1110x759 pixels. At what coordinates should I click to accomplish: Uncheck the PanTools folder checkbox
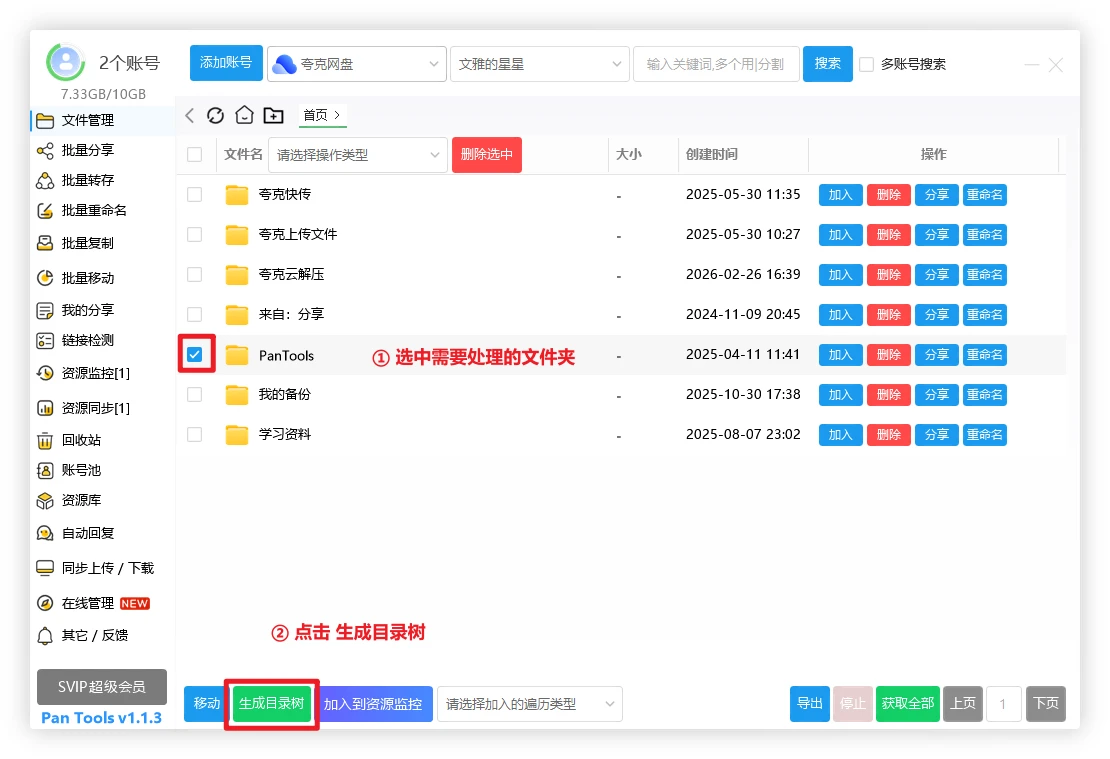click(x=195, y=355)
